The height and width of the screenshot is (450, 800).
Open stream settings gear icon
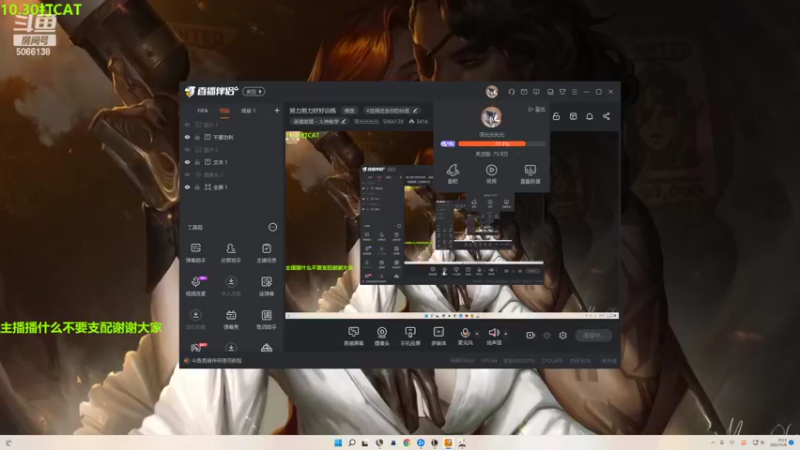click(x=563, y=335)
